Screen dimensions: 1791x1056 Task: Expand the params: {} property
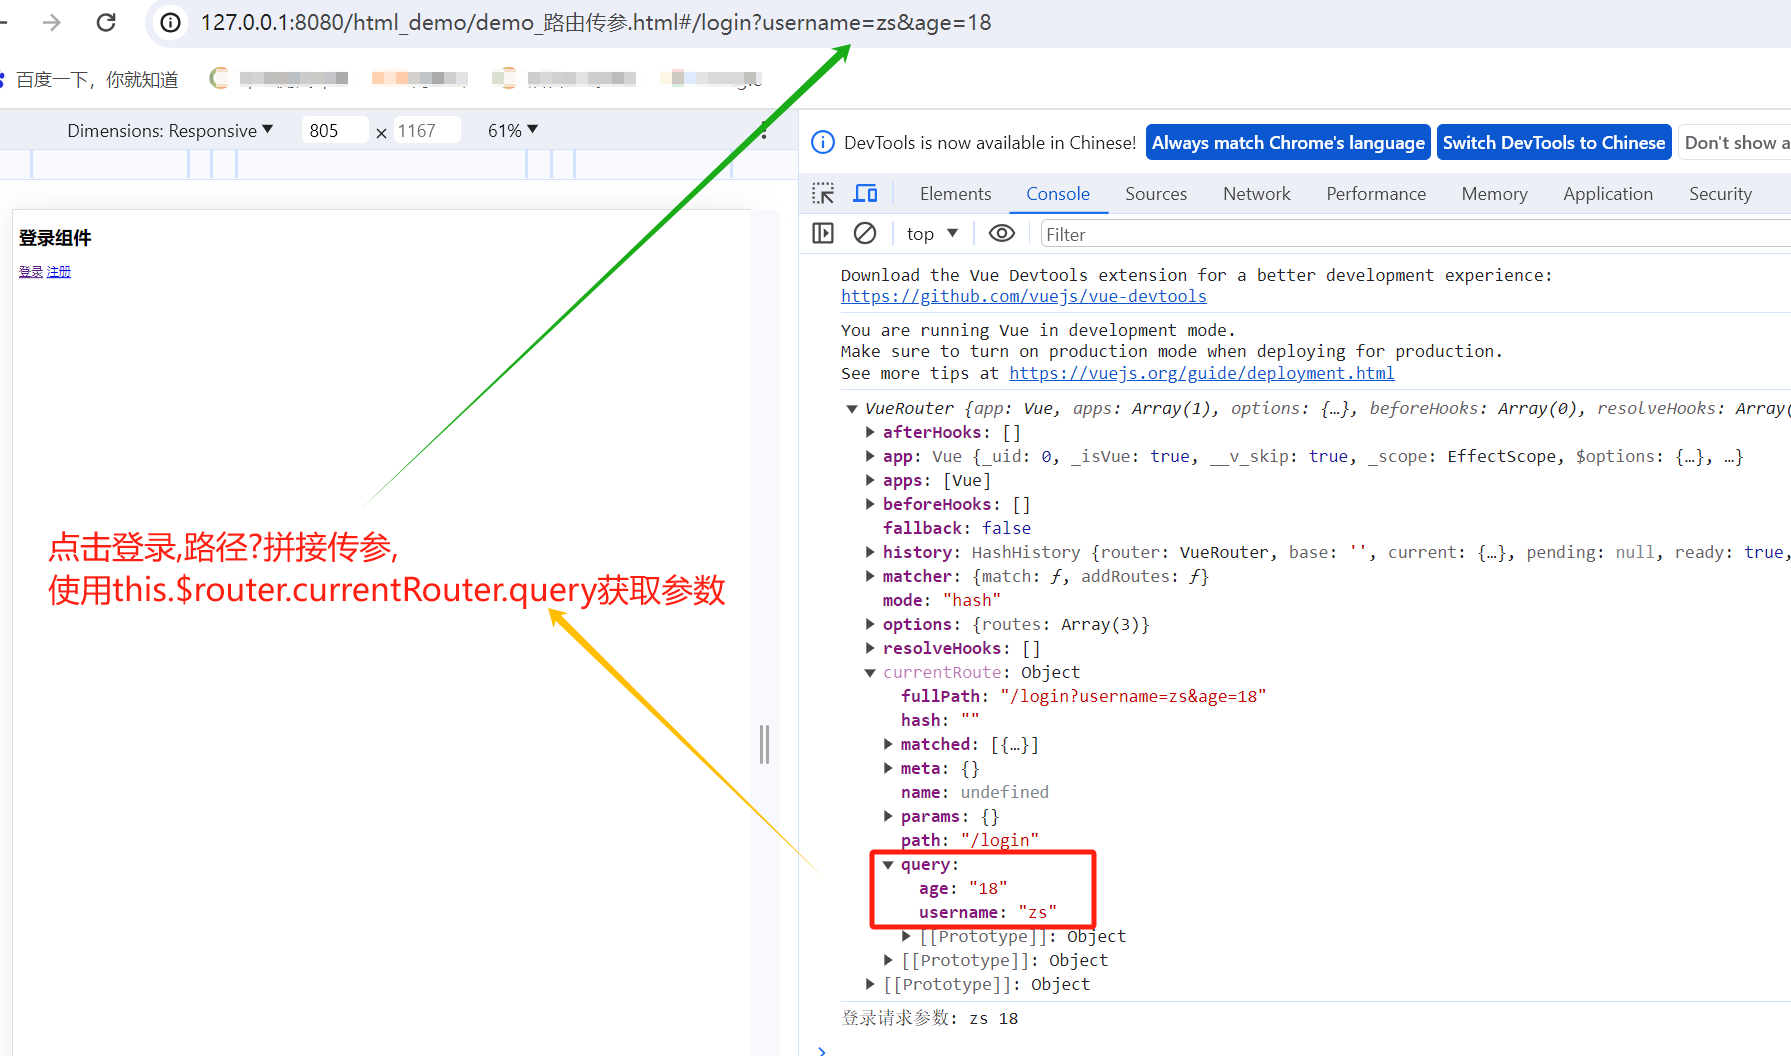pyautogui.click(x=888, y=816)
